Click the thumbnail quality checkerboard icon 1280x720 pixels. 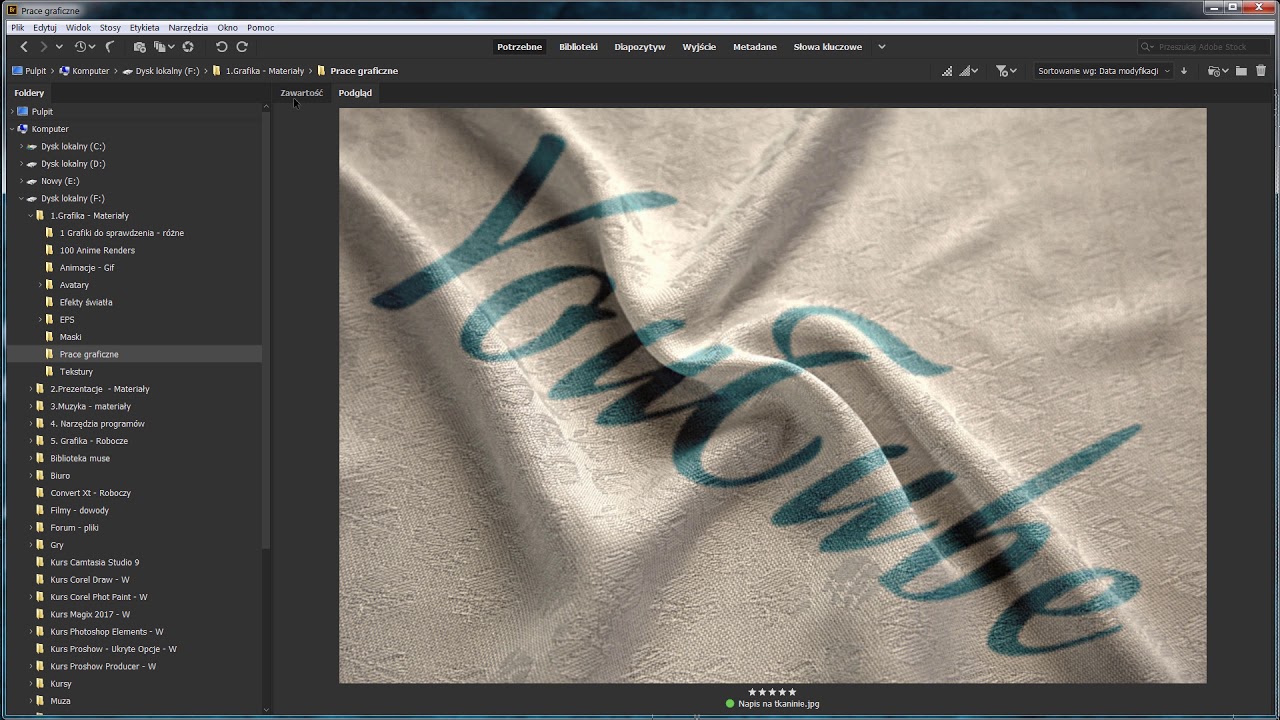[947, 71]
